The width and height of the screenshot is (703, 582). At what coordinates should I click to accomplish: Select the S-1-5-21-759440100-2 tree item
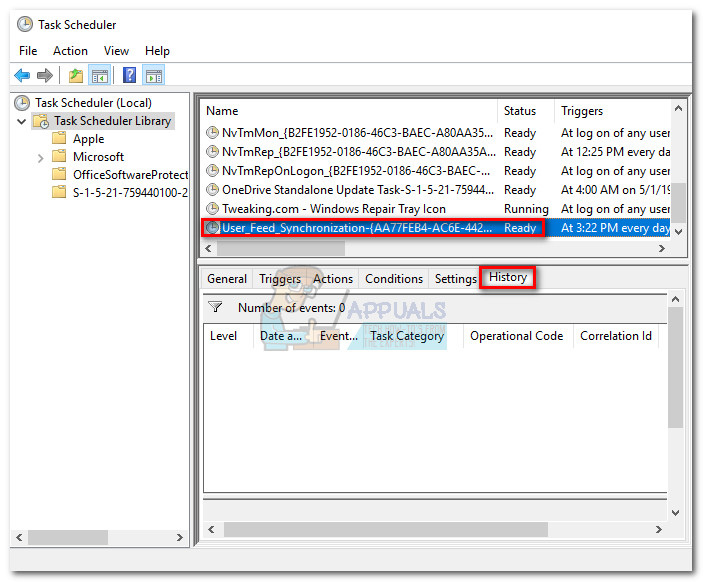point(130,192)
